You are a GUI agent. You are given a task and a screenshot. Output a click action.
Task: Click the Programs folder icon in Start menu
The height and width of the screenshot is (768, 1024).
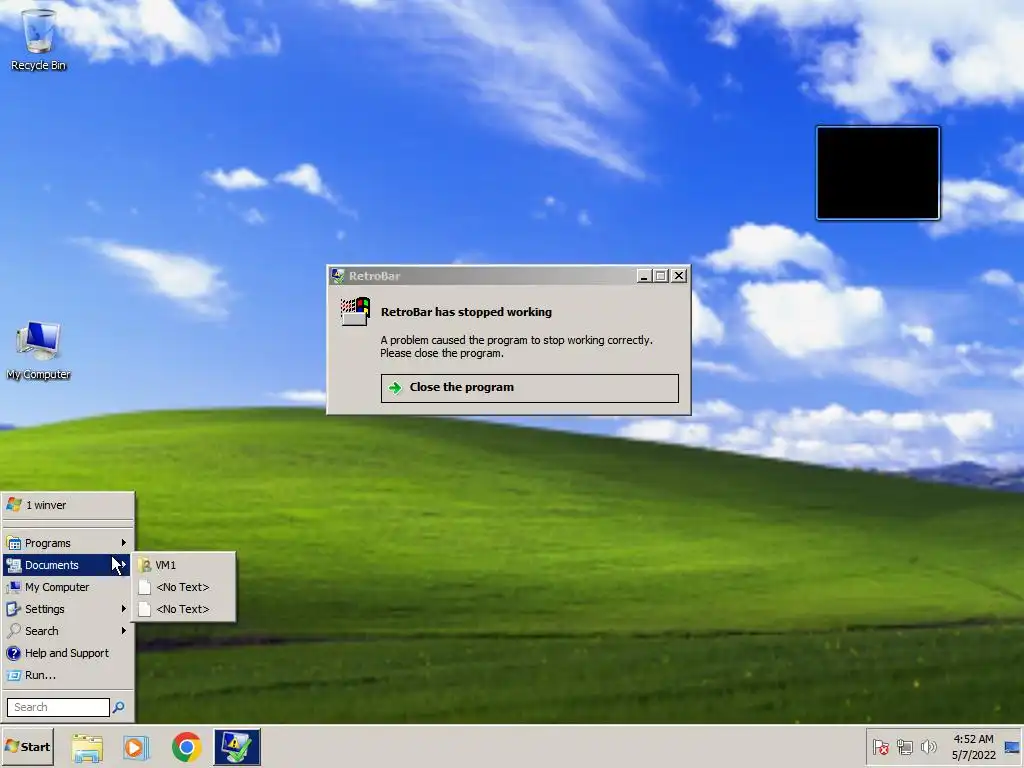(14, 543)
